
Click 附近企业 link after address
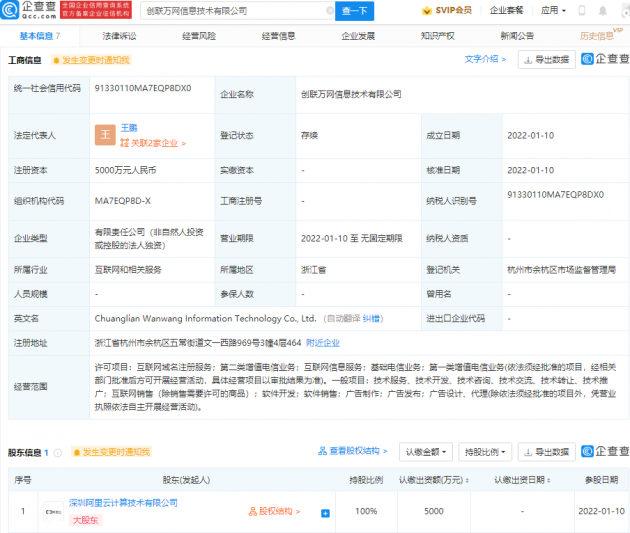coord(323,343)
